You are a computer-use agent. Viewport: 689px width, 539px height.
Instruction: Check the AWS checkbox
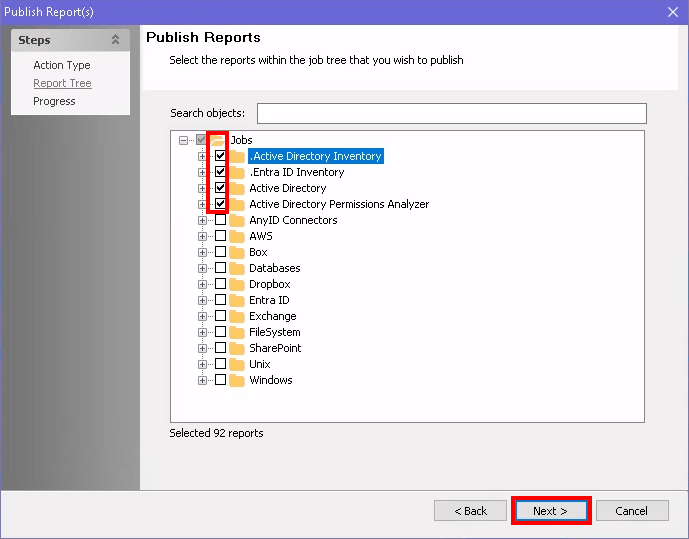220,236
